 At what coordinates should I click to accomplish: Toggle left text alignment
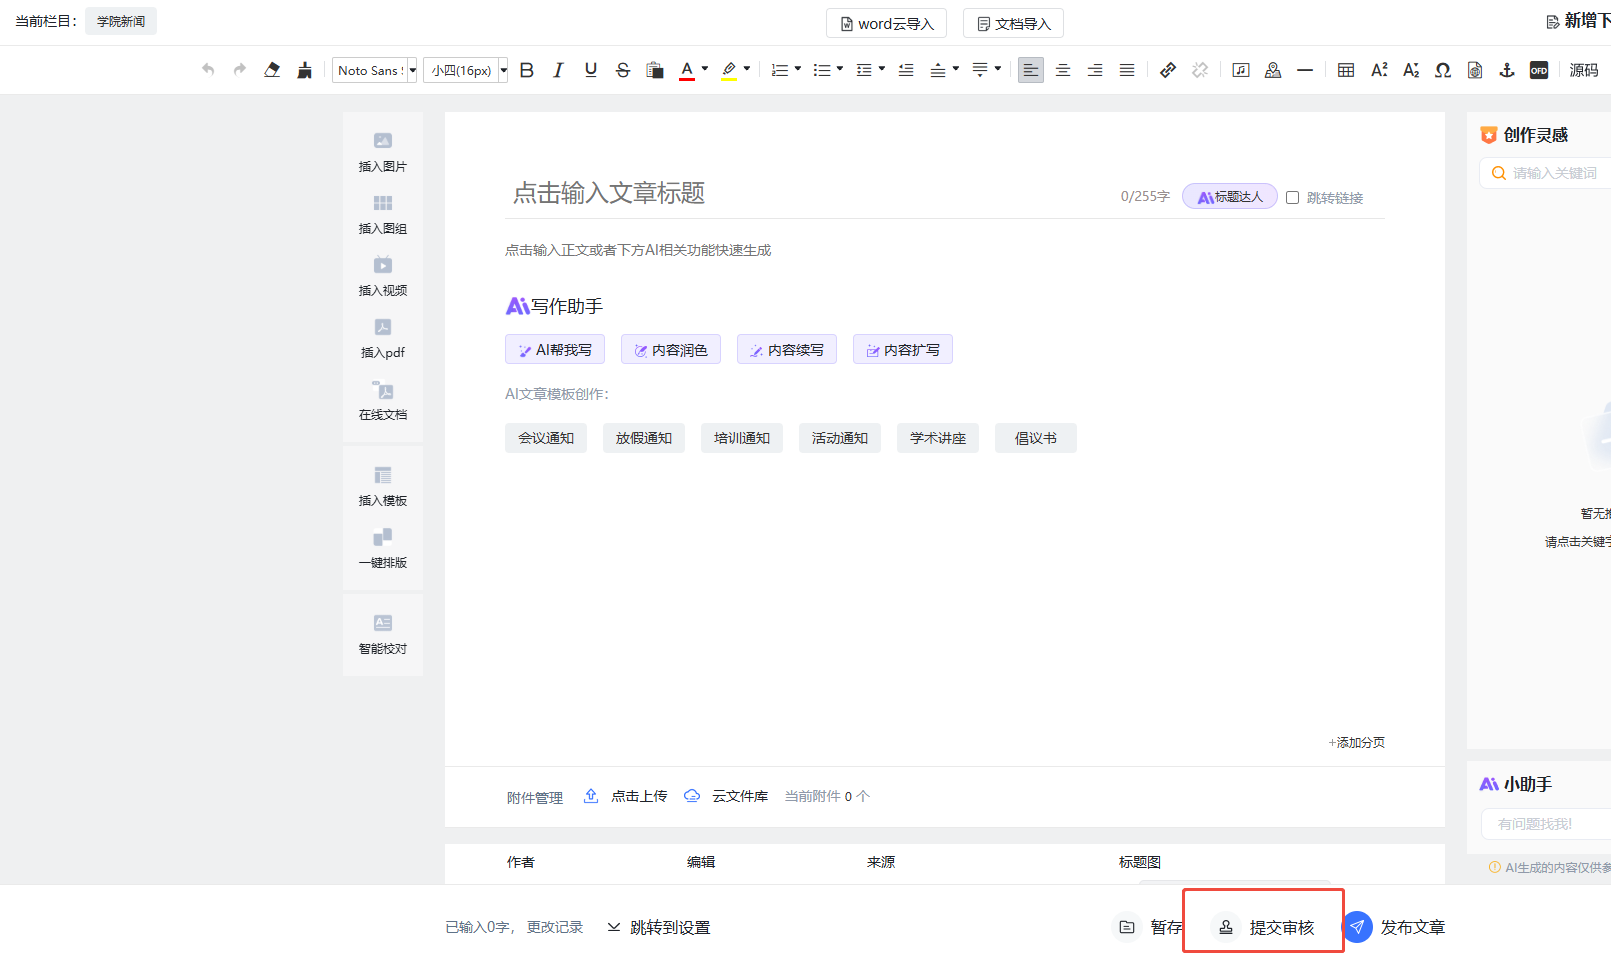(1030, 70)
